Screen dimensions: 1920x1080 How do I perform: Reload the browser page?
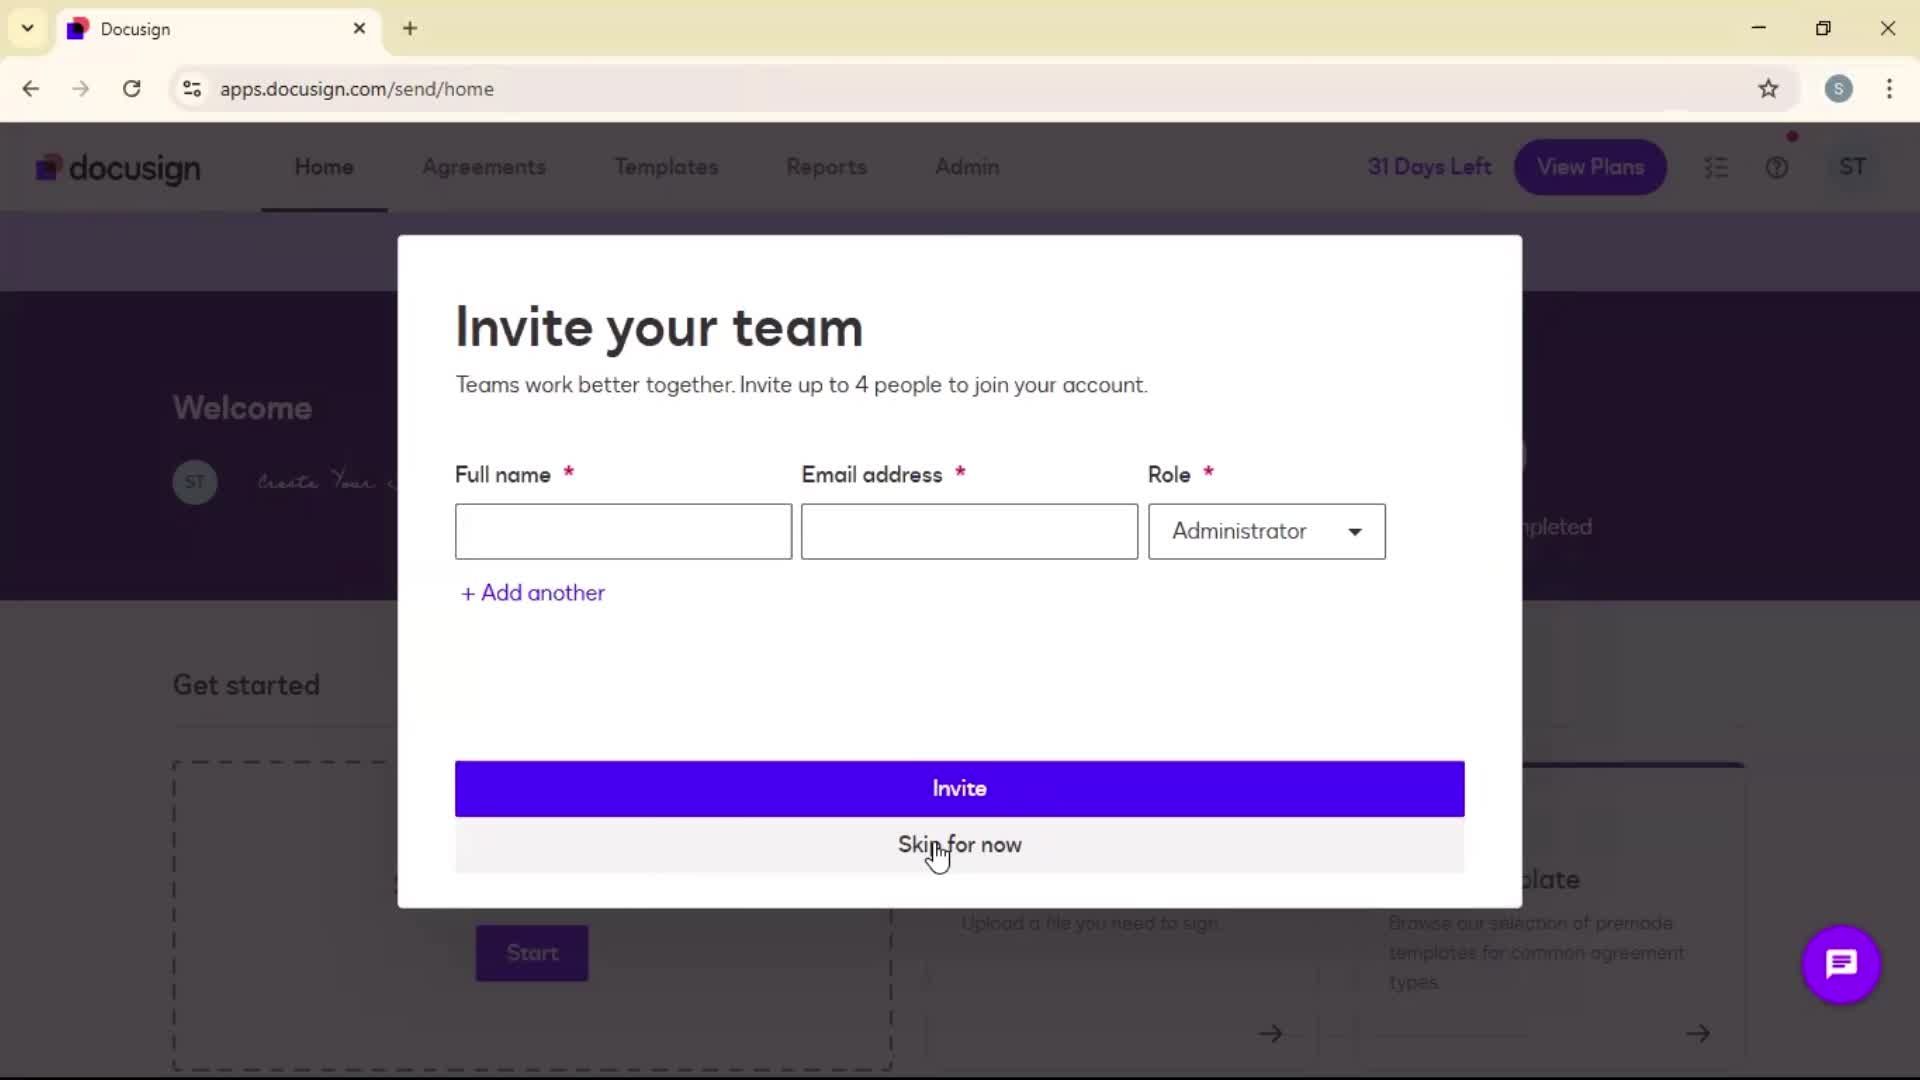pos(131,89)
